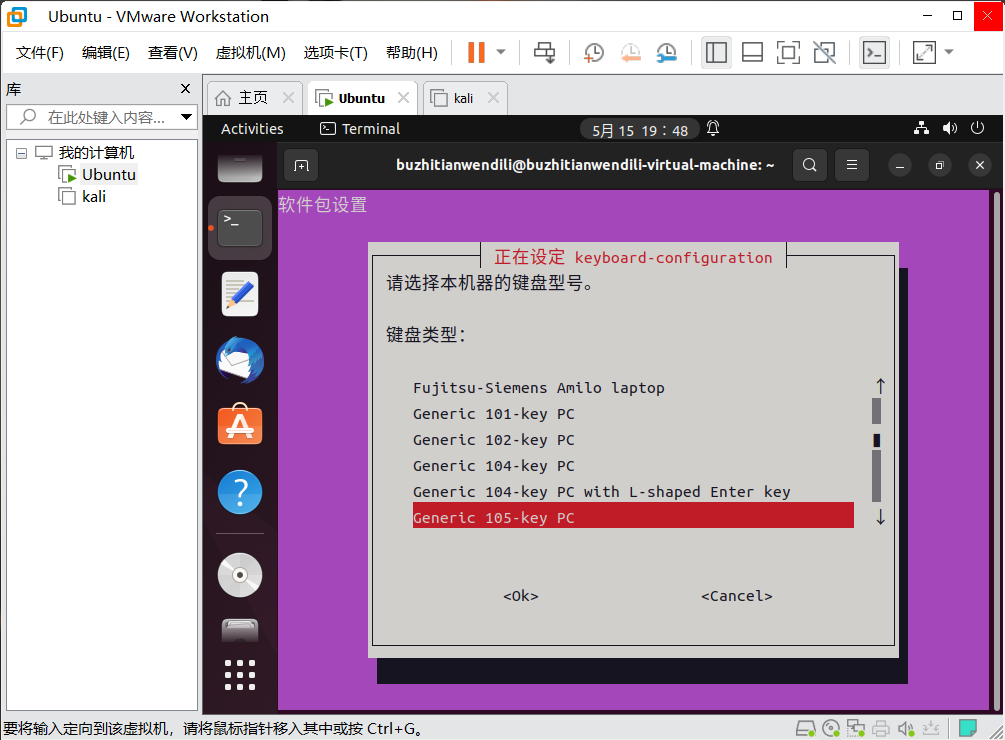This screenshot has height=740, width=1005.
Task: Click <Ok> in the keyboard configuration dialog
Action: point(519,595)
